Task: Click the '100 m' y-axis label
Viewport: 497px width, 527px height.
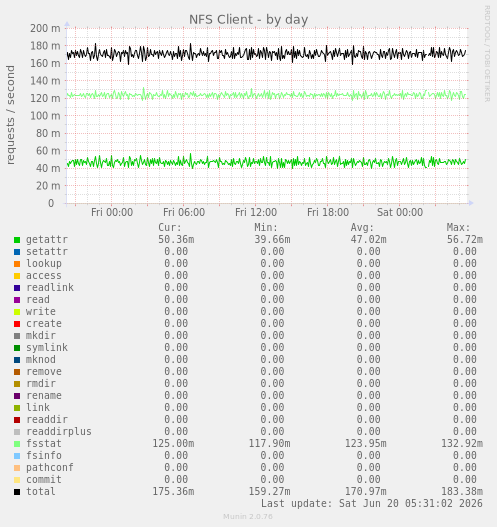Action: pyautogui.click(x=45, y=116)
